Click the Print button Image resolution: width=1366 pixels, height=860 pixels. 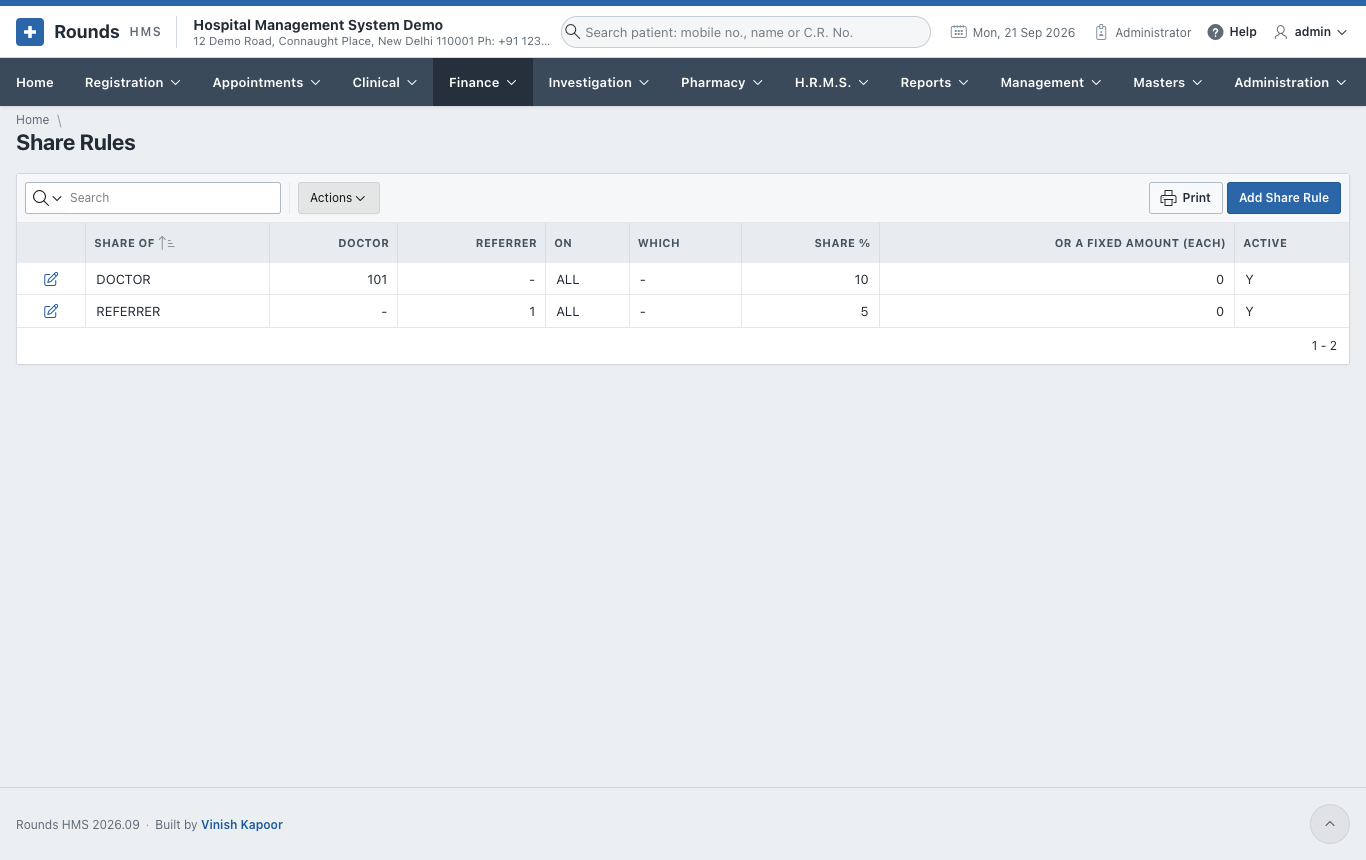click(1186, 198)
